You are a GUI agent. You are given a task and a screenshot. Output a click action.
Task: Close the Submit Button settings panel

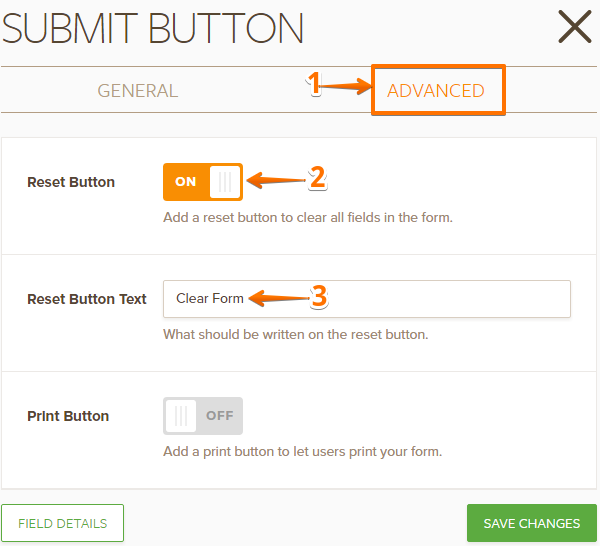tap(575, 26)
